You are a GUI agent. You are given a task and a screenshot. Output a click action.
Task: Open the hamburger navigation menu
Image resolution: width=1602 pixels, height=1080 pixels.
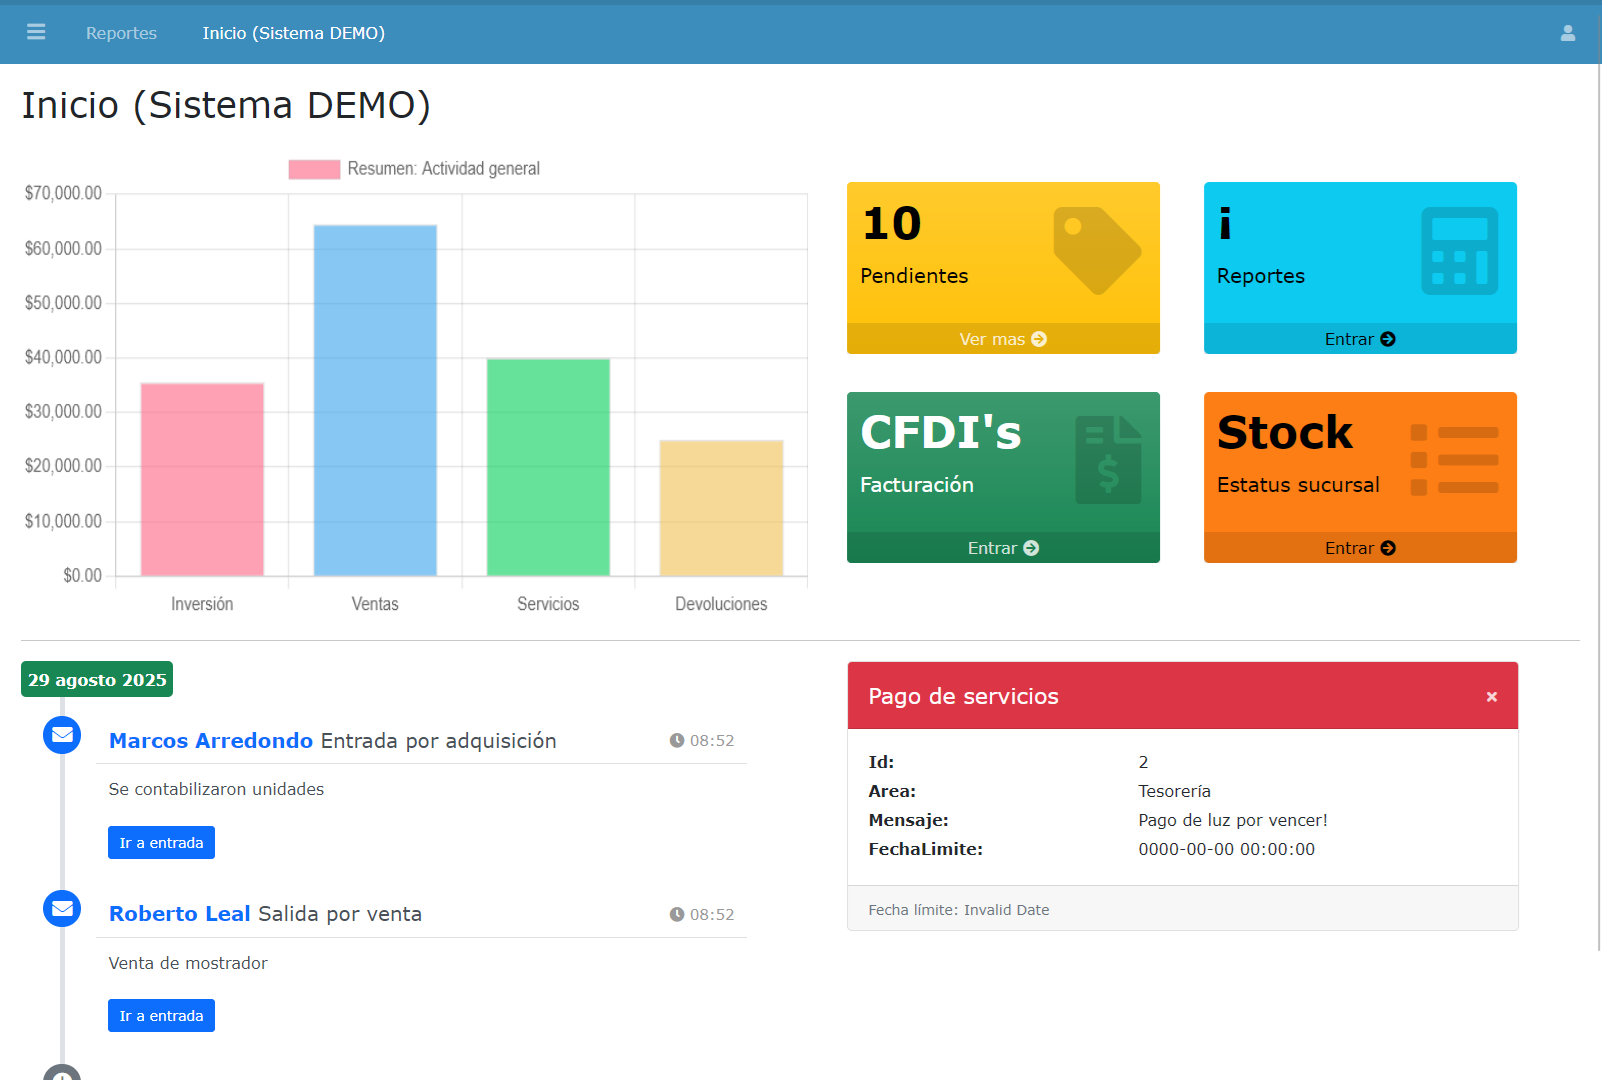coord(36,32)
